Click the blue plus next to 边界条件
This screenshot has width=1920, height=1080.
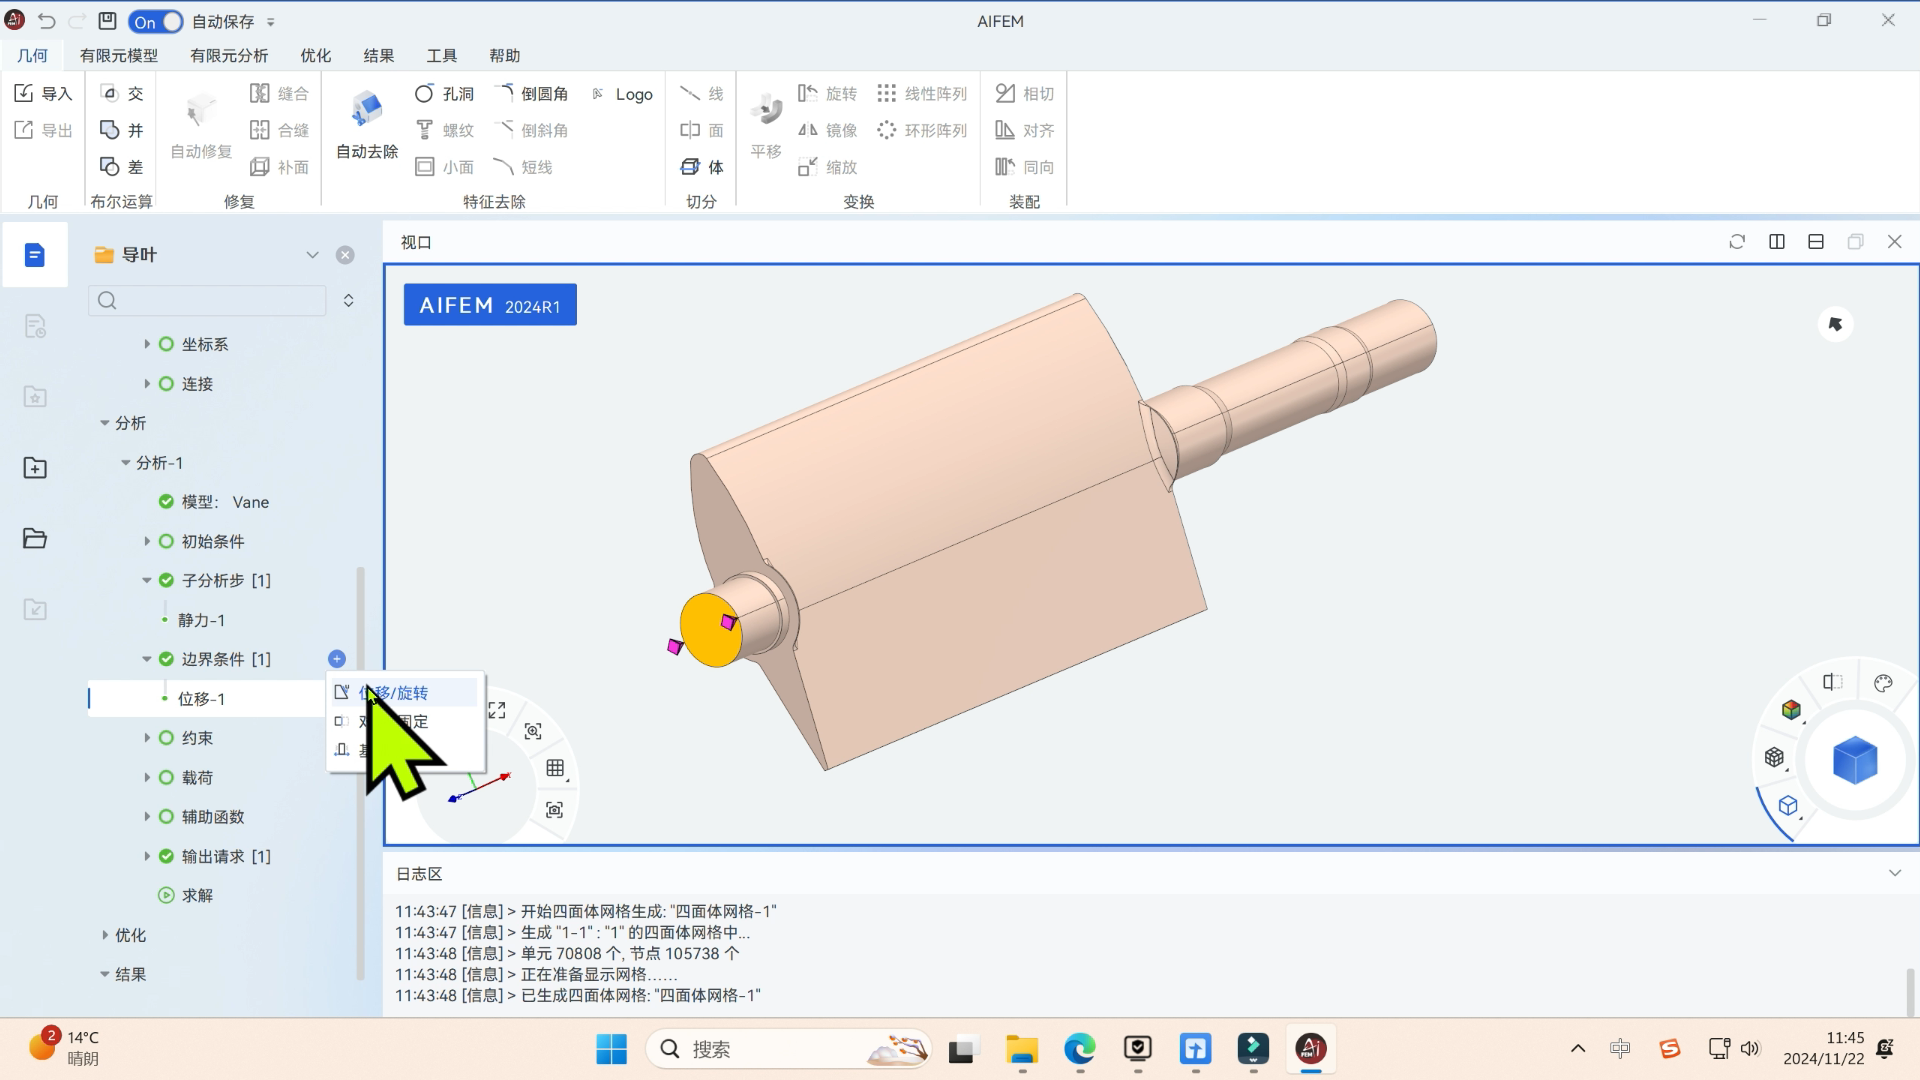point(337,659)
